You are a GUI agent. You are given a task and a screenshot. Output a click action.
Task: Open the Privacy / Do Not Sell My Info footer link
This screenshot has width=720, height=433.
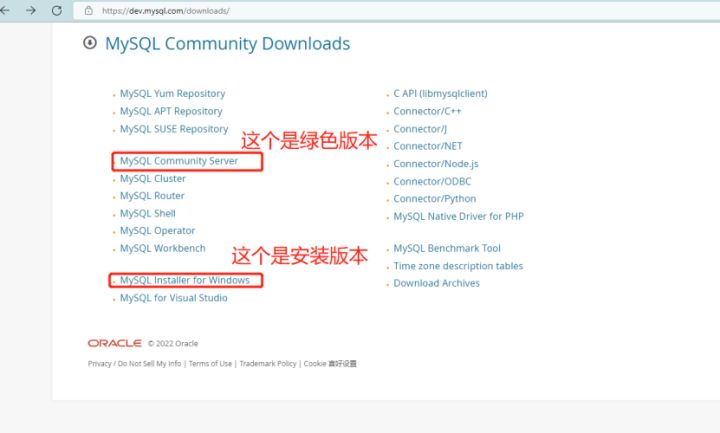pyautogui.click(x=135, y=364)
